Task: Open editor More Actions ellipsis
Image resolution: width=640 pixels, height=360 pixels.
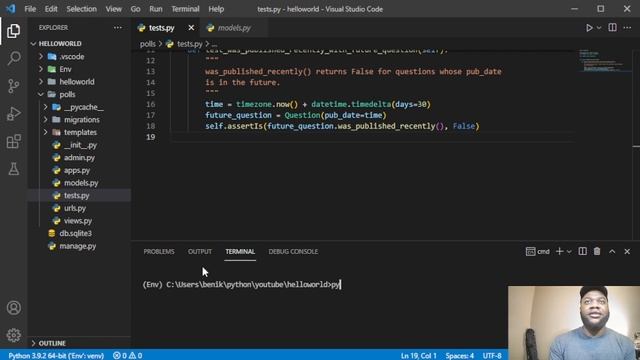Action: (627, 28)
